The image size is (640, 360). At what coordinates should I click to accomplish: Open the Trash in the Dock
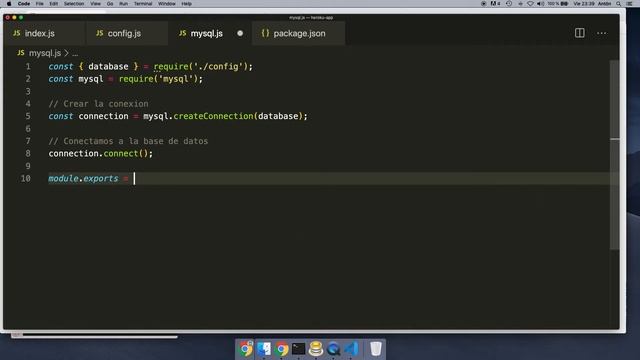376,349
